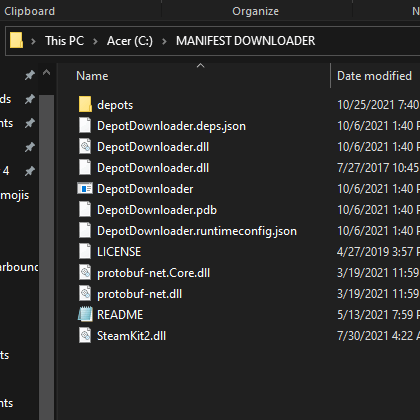Screen dimensions: 420x420
Task: Click MANIFEST DOWNLOADER in the breadcrumb path
Action: click(246, 41)
